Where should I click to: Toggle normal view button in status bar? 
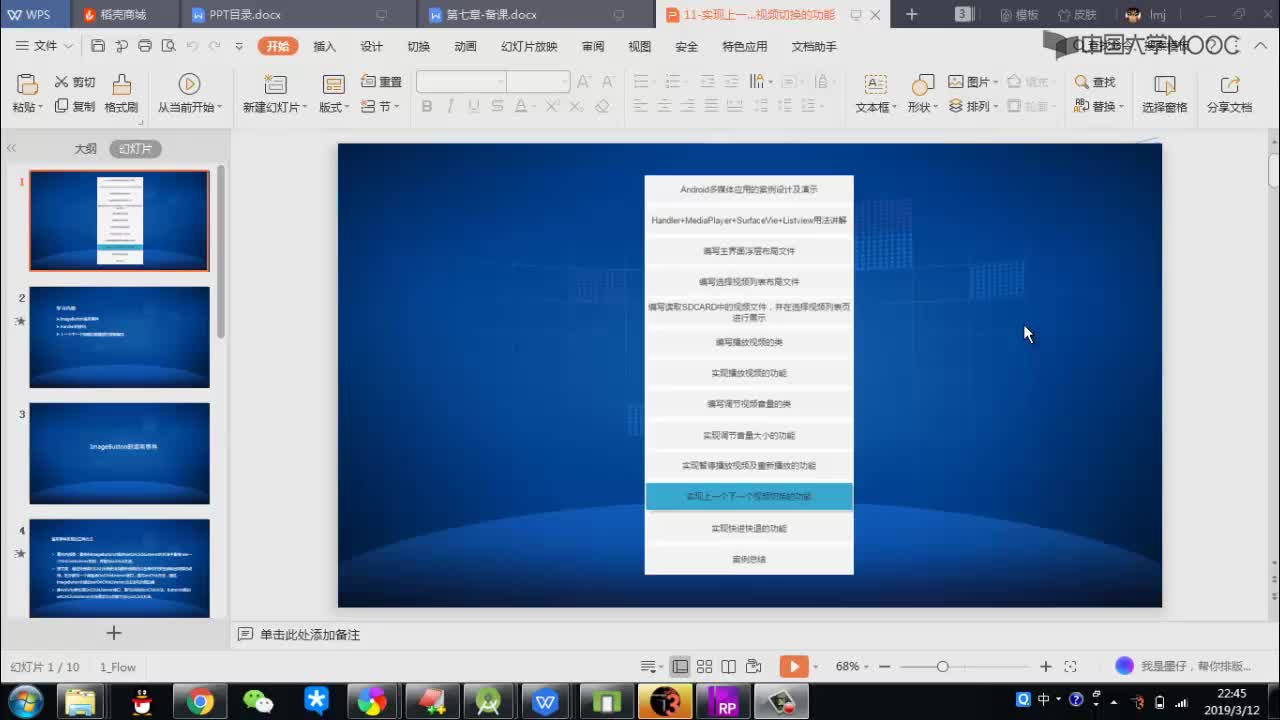(680, 666)
